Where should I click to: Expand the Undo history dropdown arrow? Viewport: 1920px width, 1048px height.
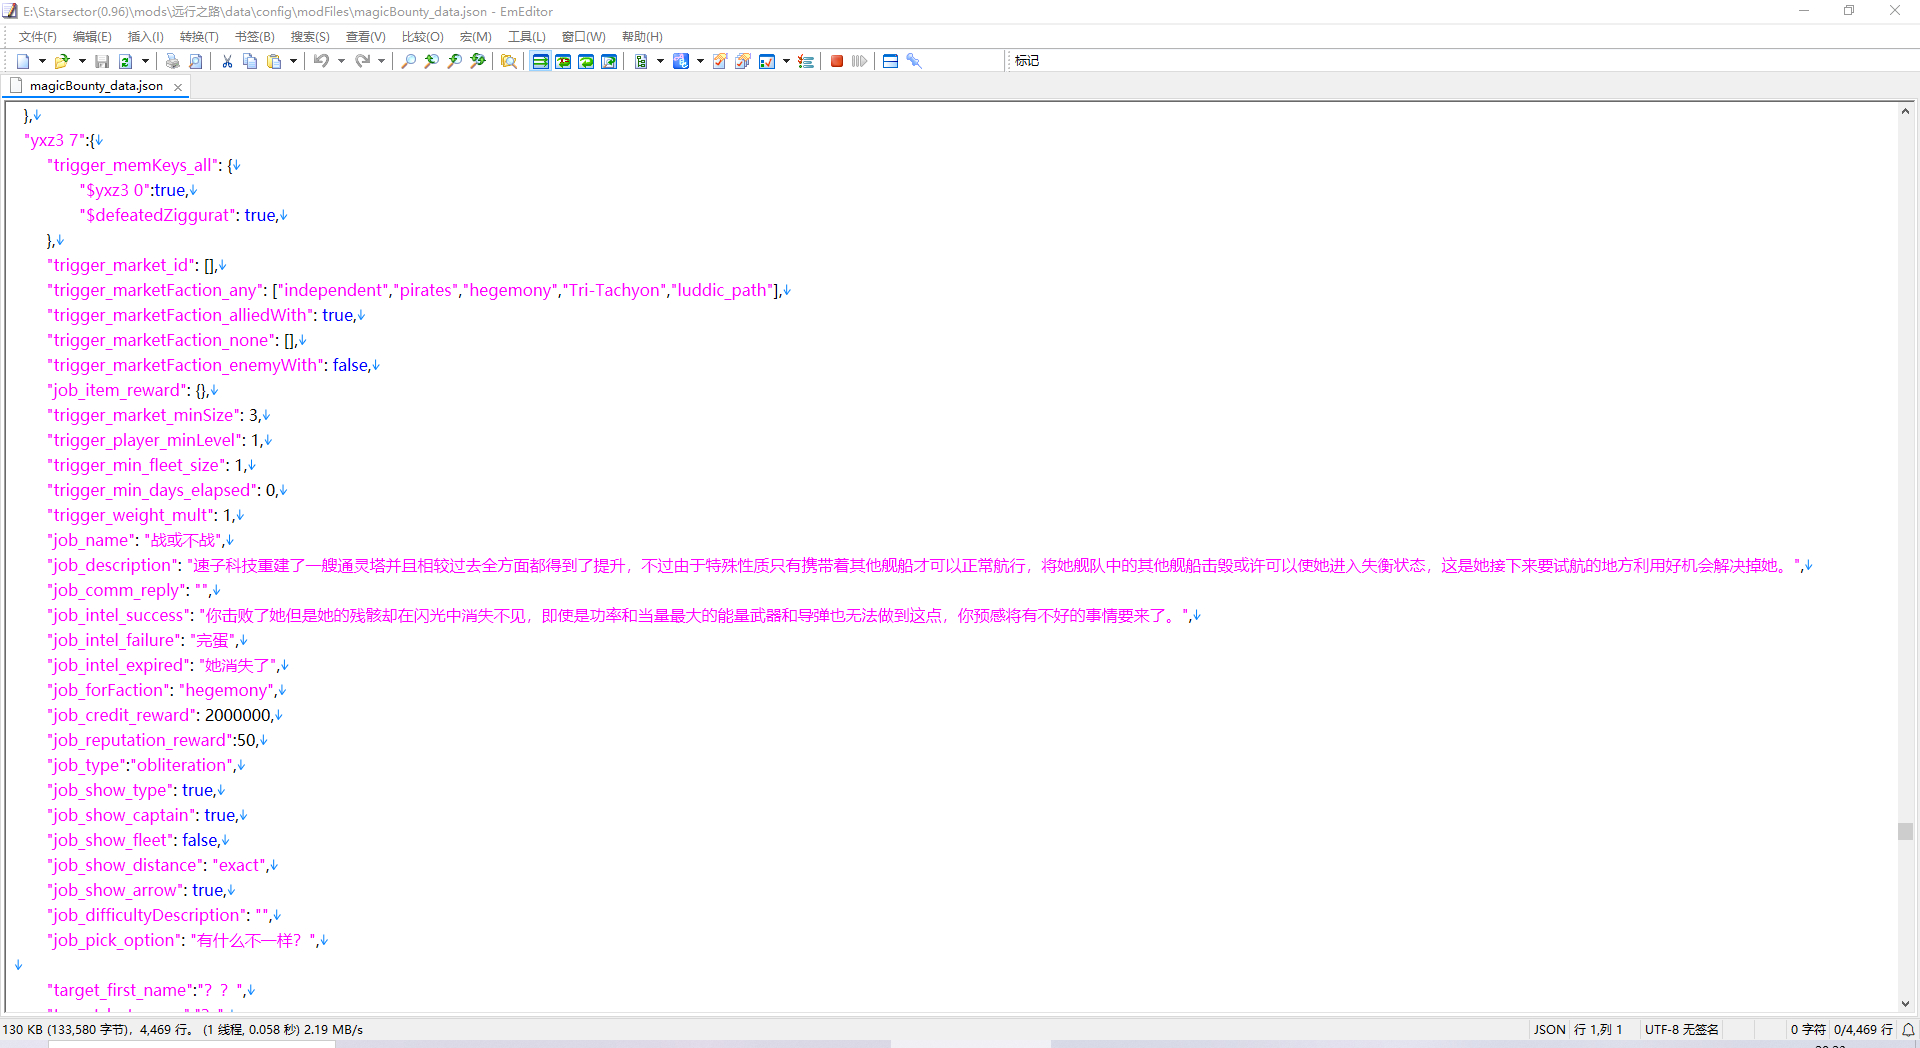[341, 61]
